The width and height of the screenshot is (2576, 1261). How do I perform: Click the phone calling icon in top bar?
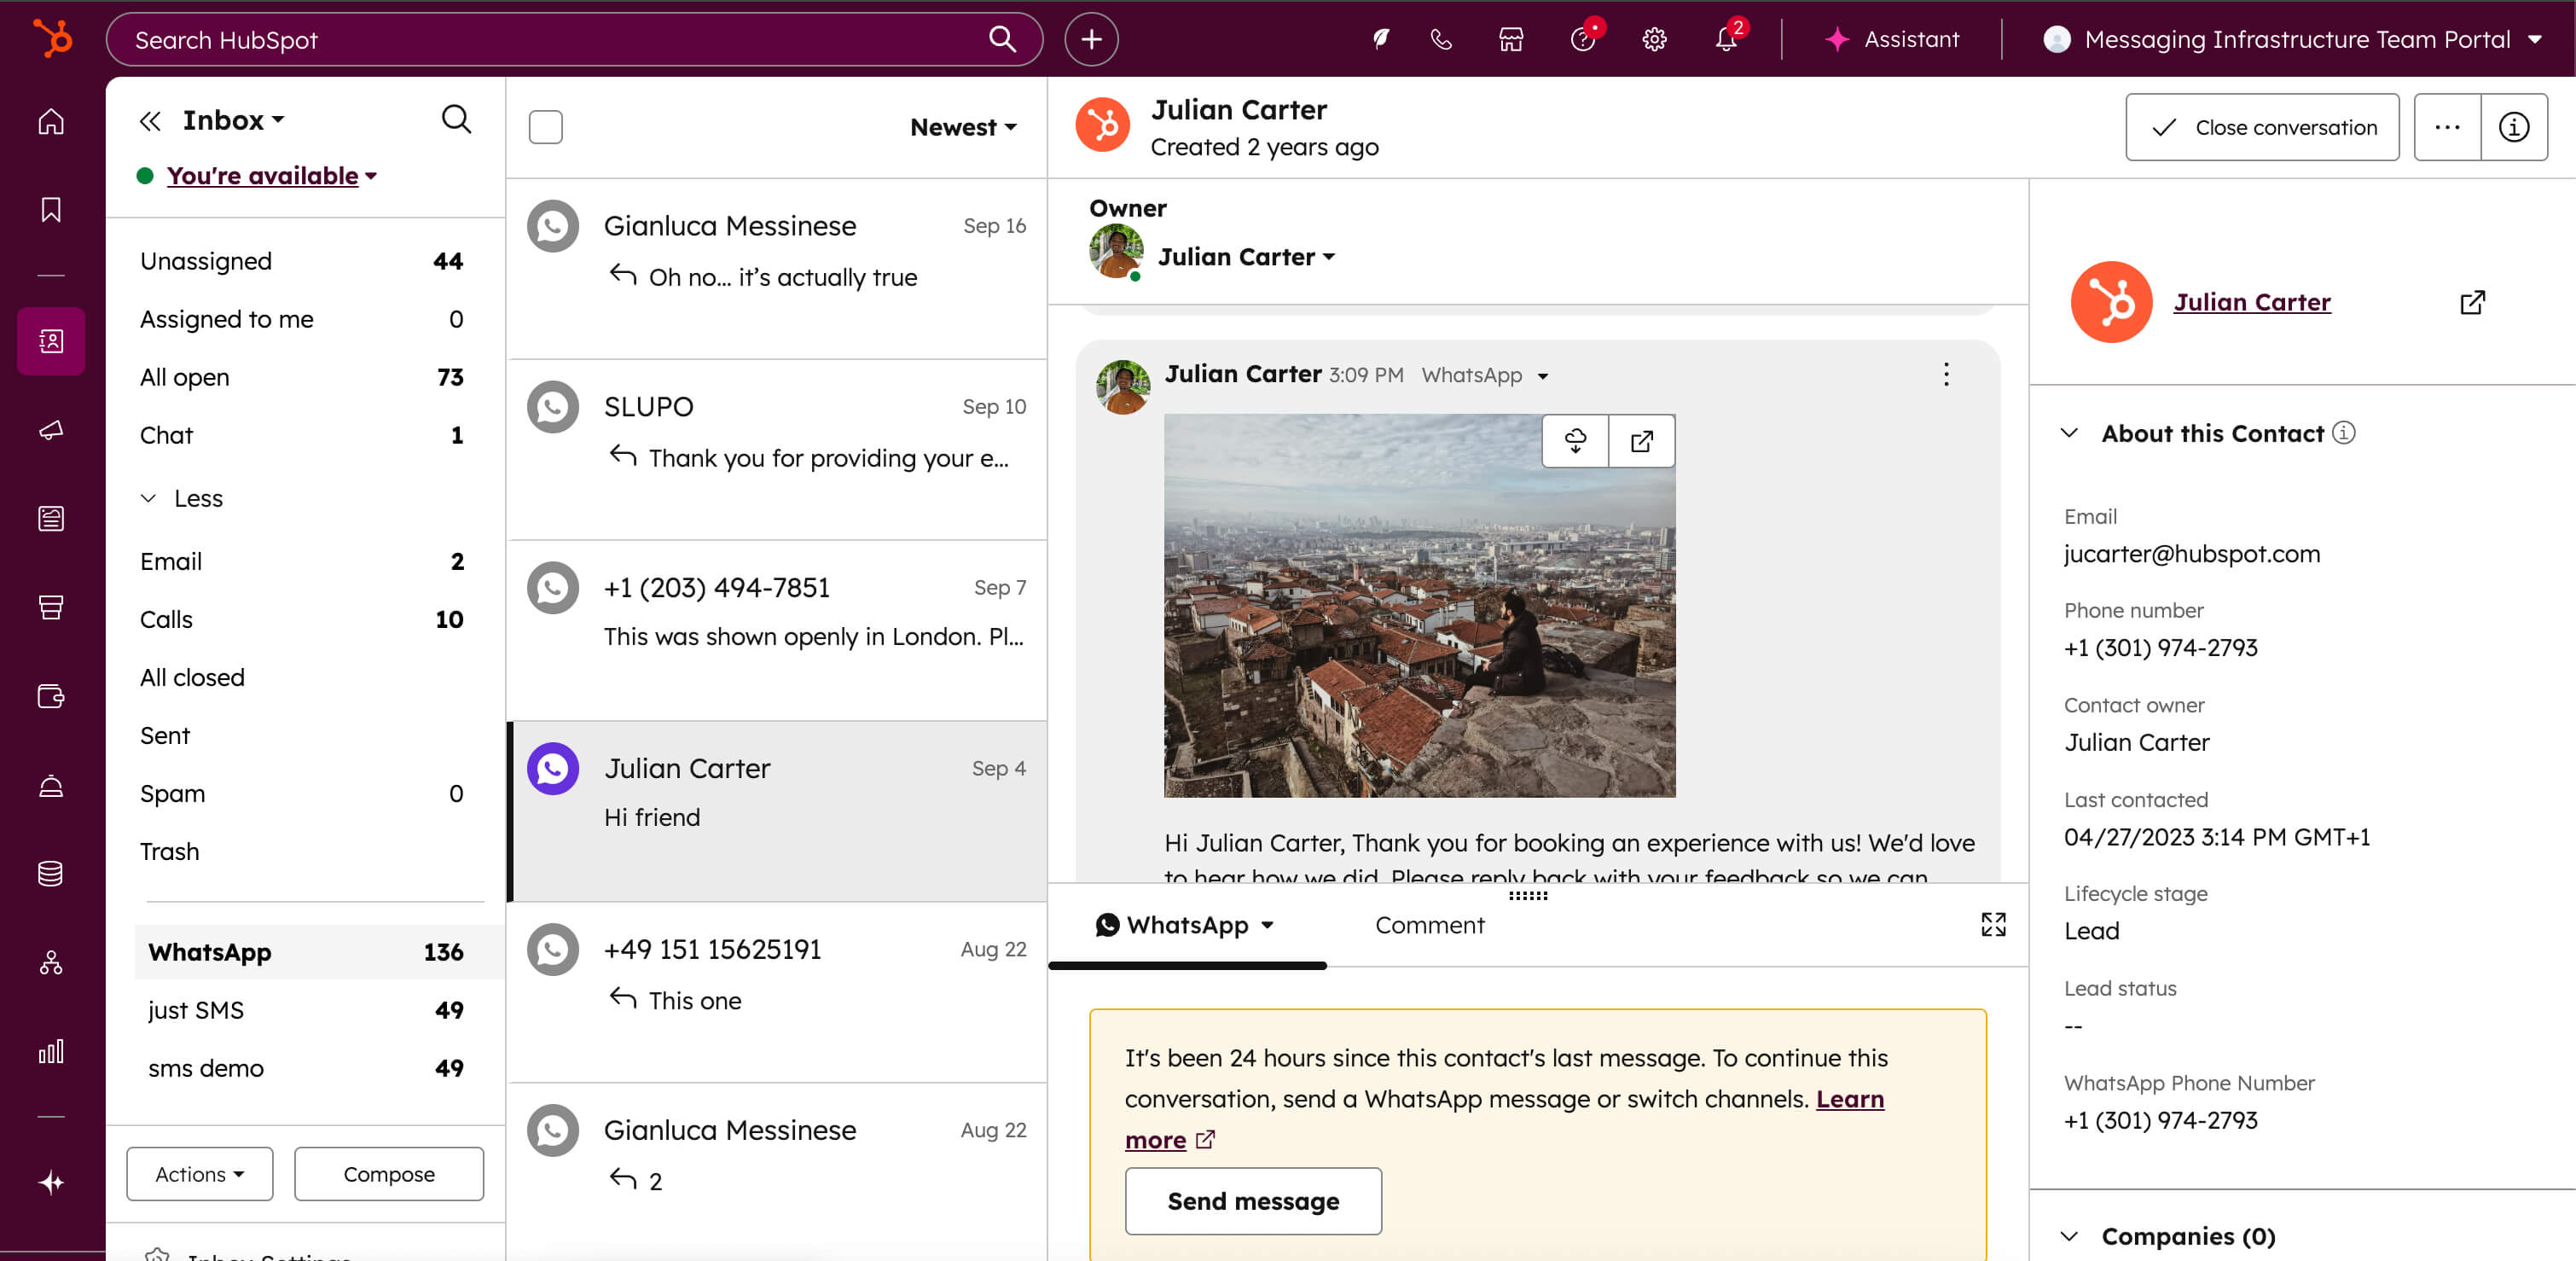click(1441, 40)
